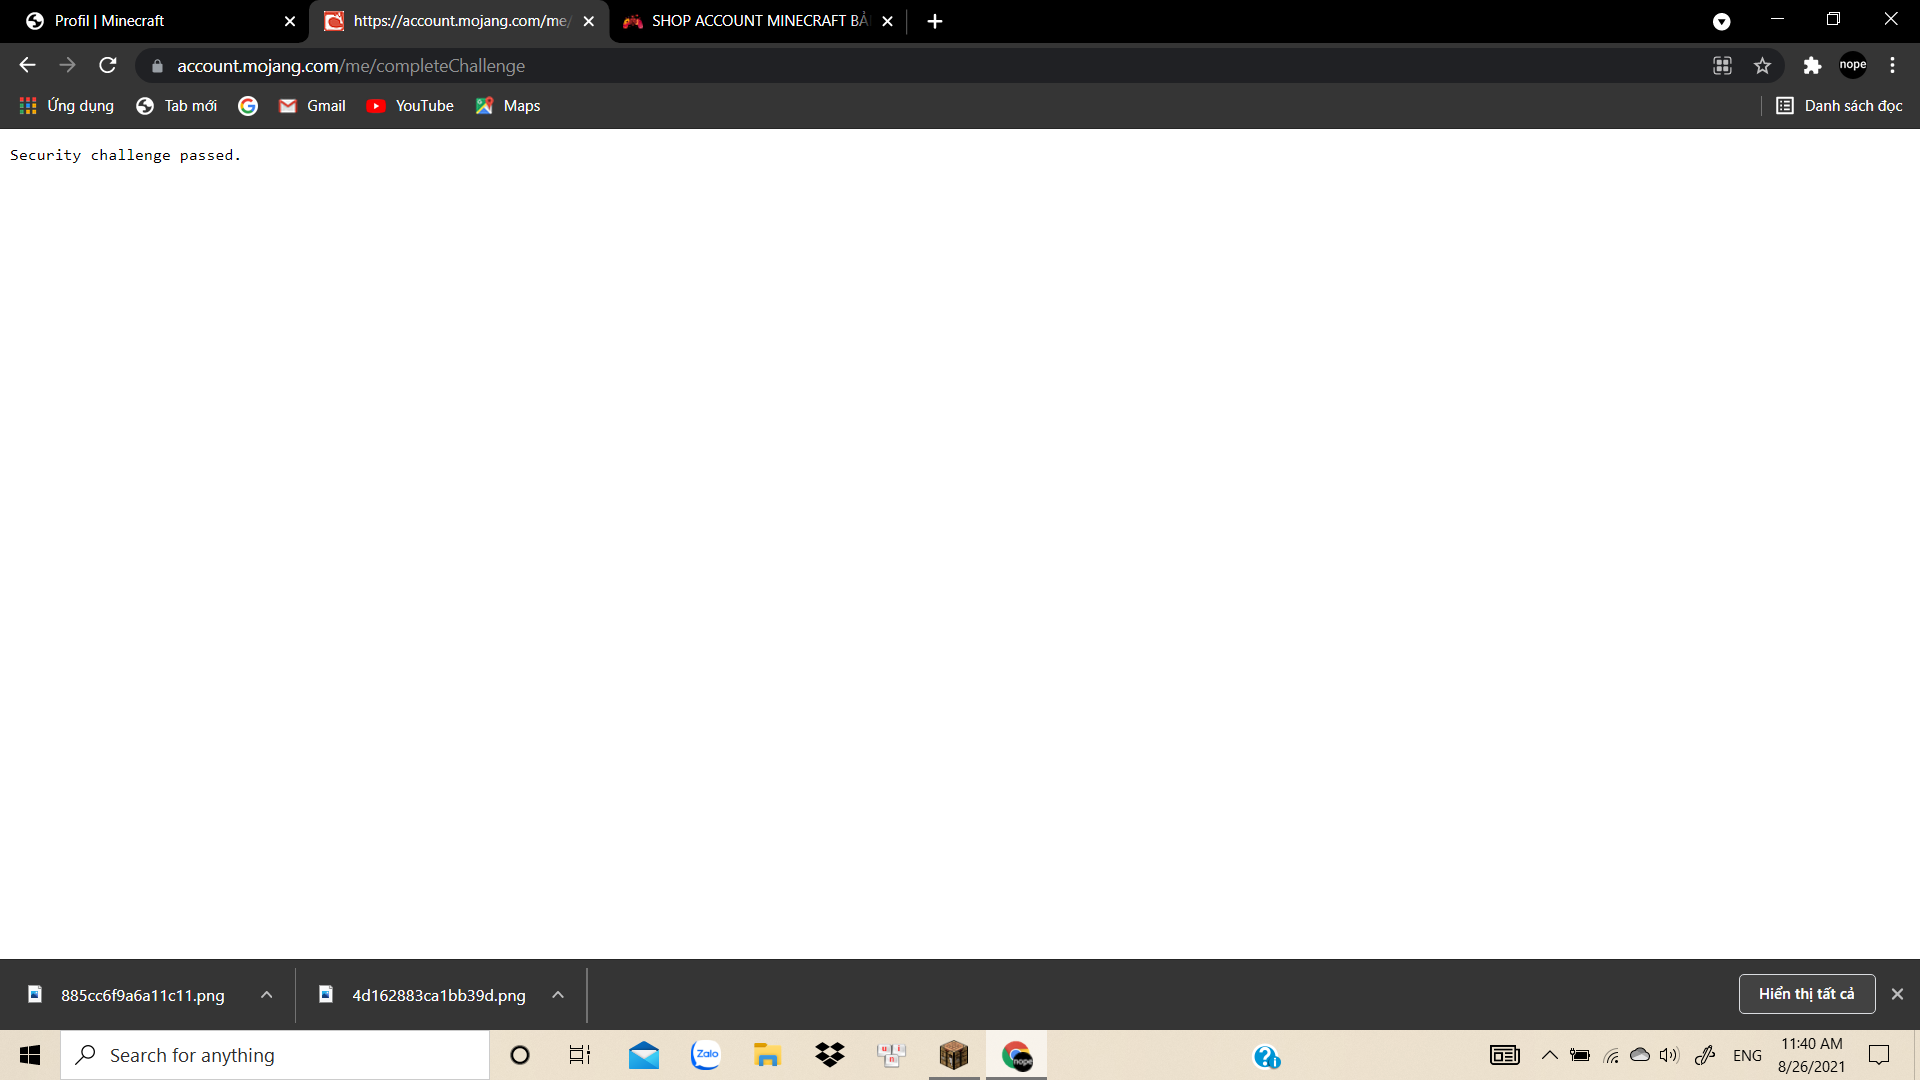Open the YouTube bookmark
1920x1080 pixels.
point(410,106)
